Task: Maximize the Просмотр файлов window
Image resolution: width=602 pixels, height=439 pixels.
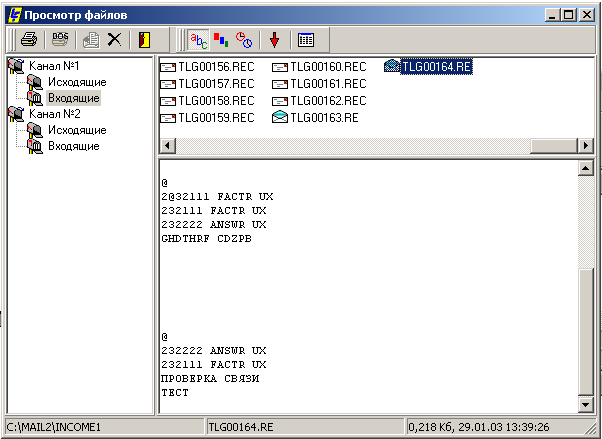Action: (x=569, y=15)
